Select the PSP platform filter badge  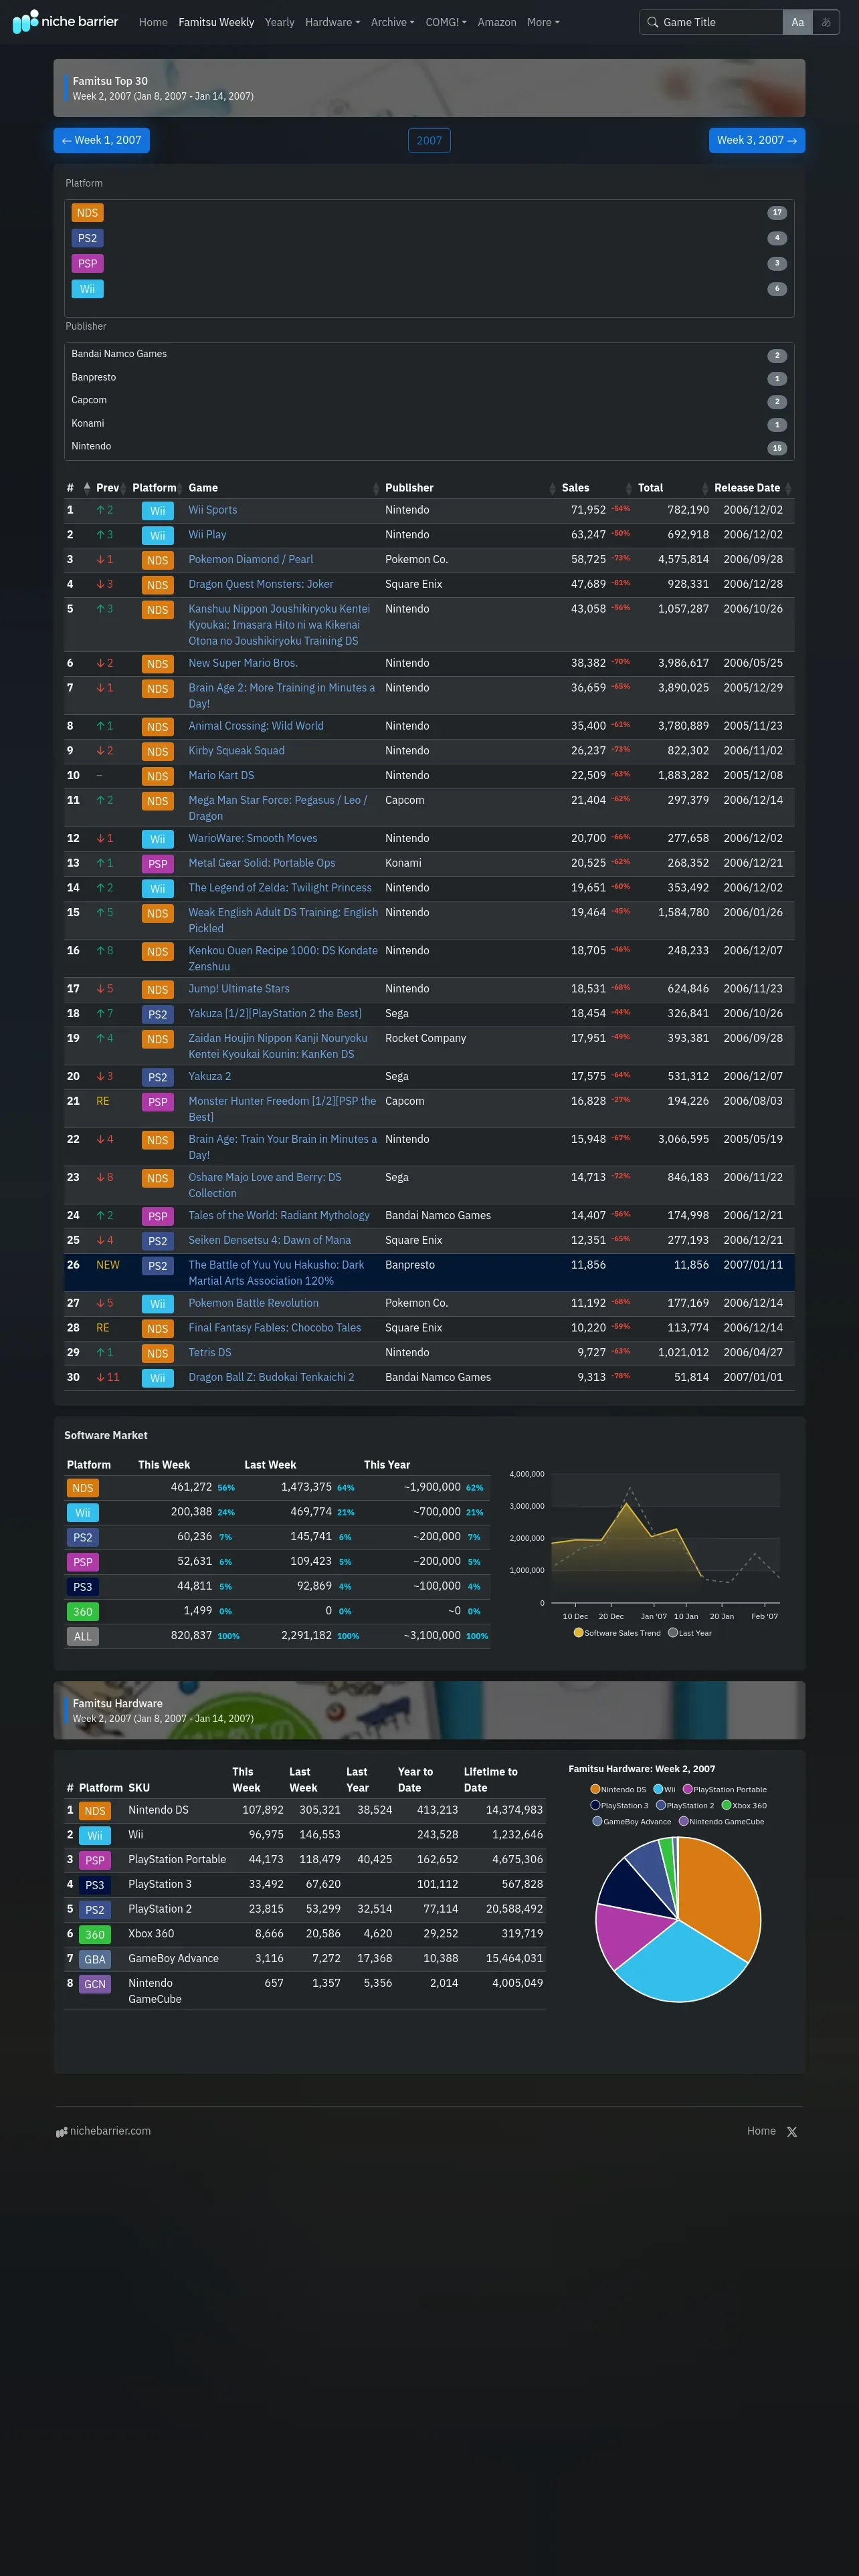(88, 264)
